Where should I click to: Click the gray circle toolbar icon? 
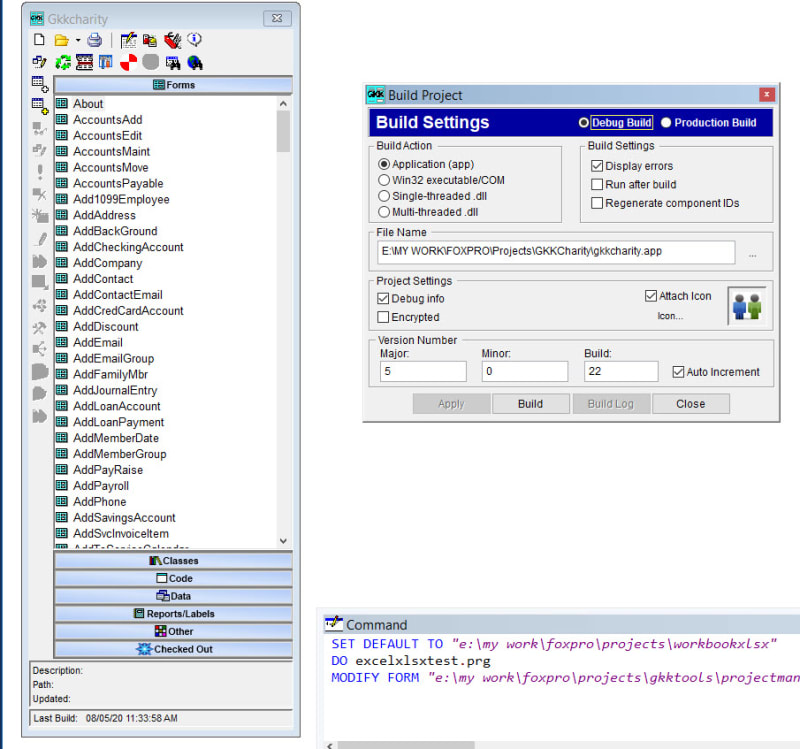(x=151, y=62)
